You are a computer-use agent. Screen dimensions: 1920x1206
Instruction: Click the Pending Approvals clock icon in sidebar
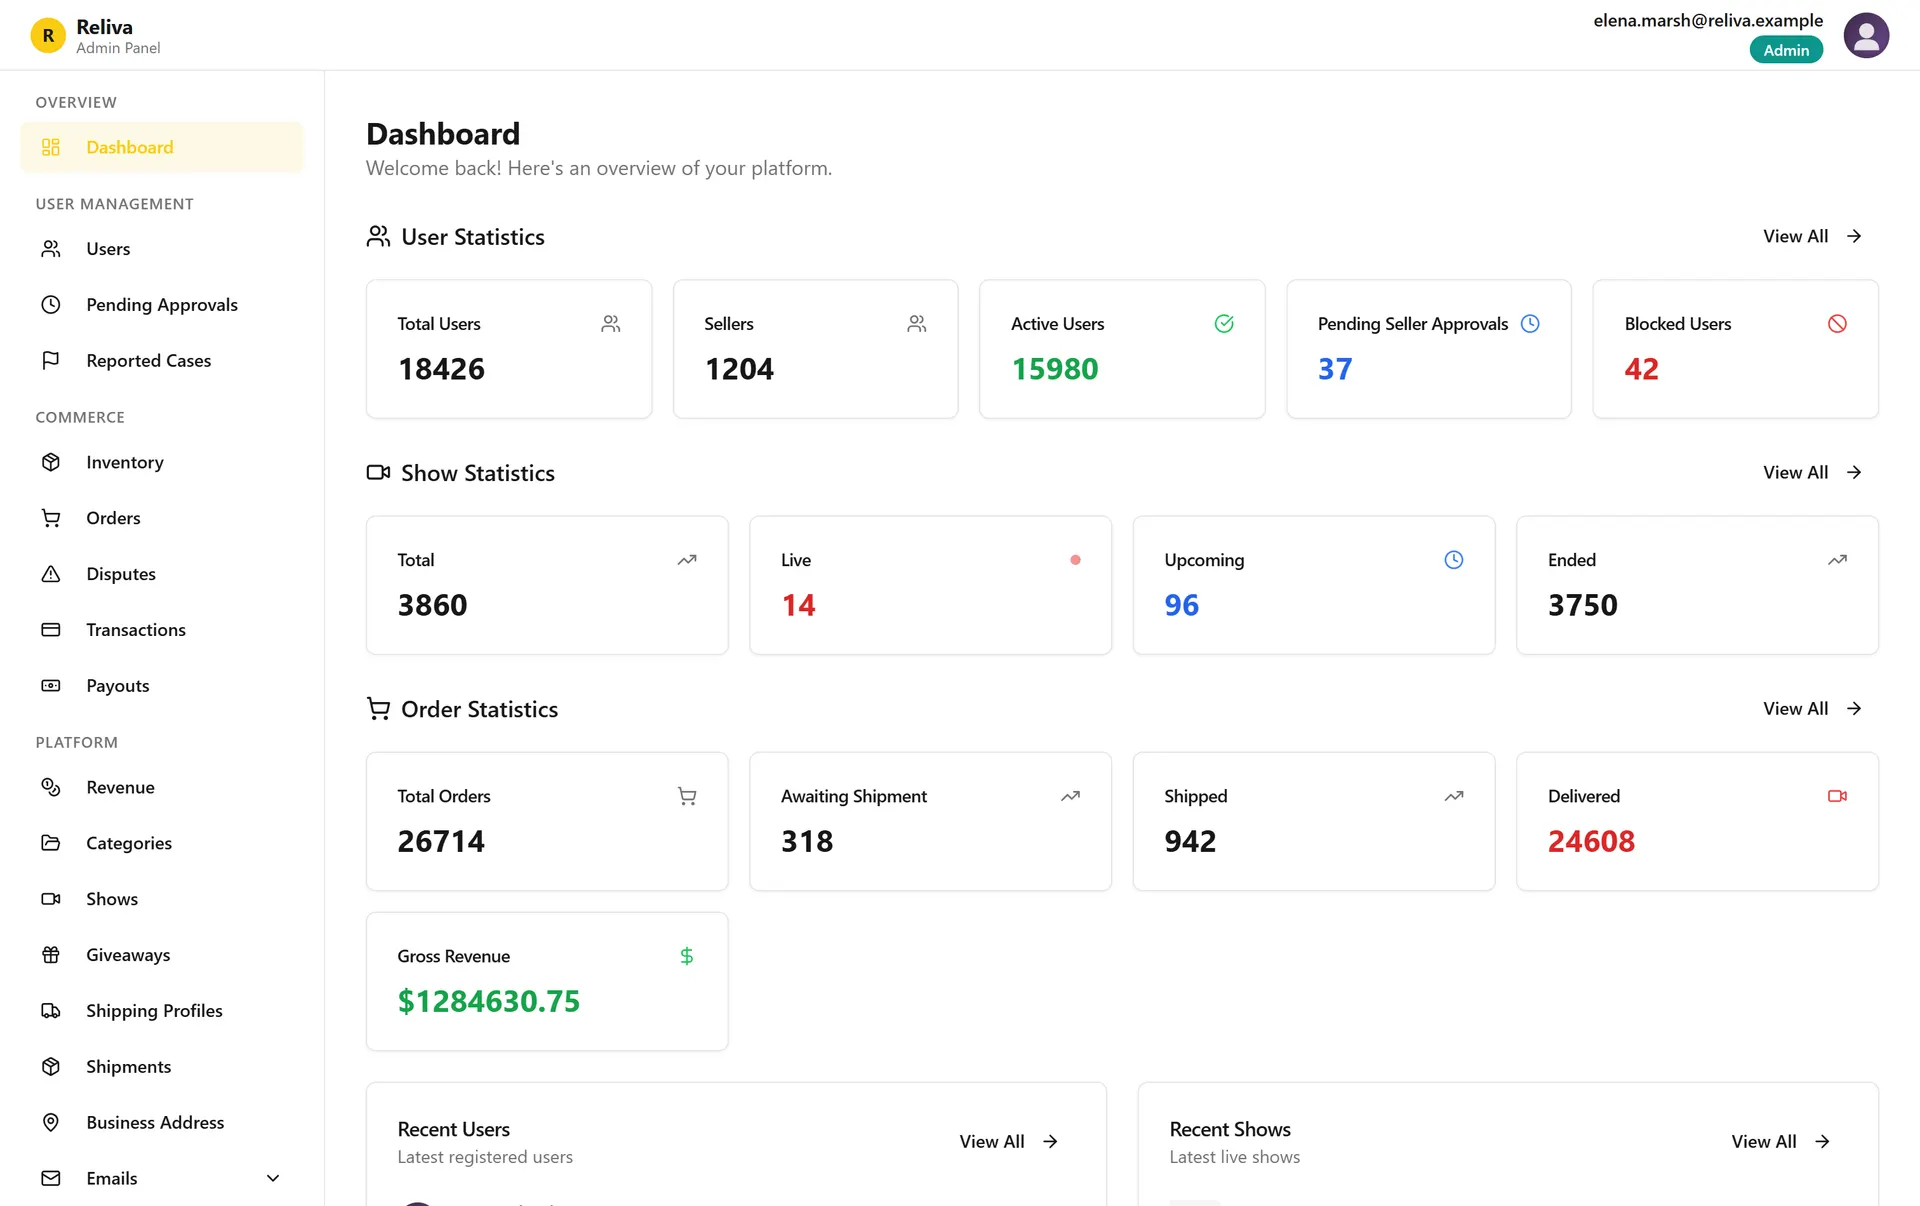coord(51,305)
